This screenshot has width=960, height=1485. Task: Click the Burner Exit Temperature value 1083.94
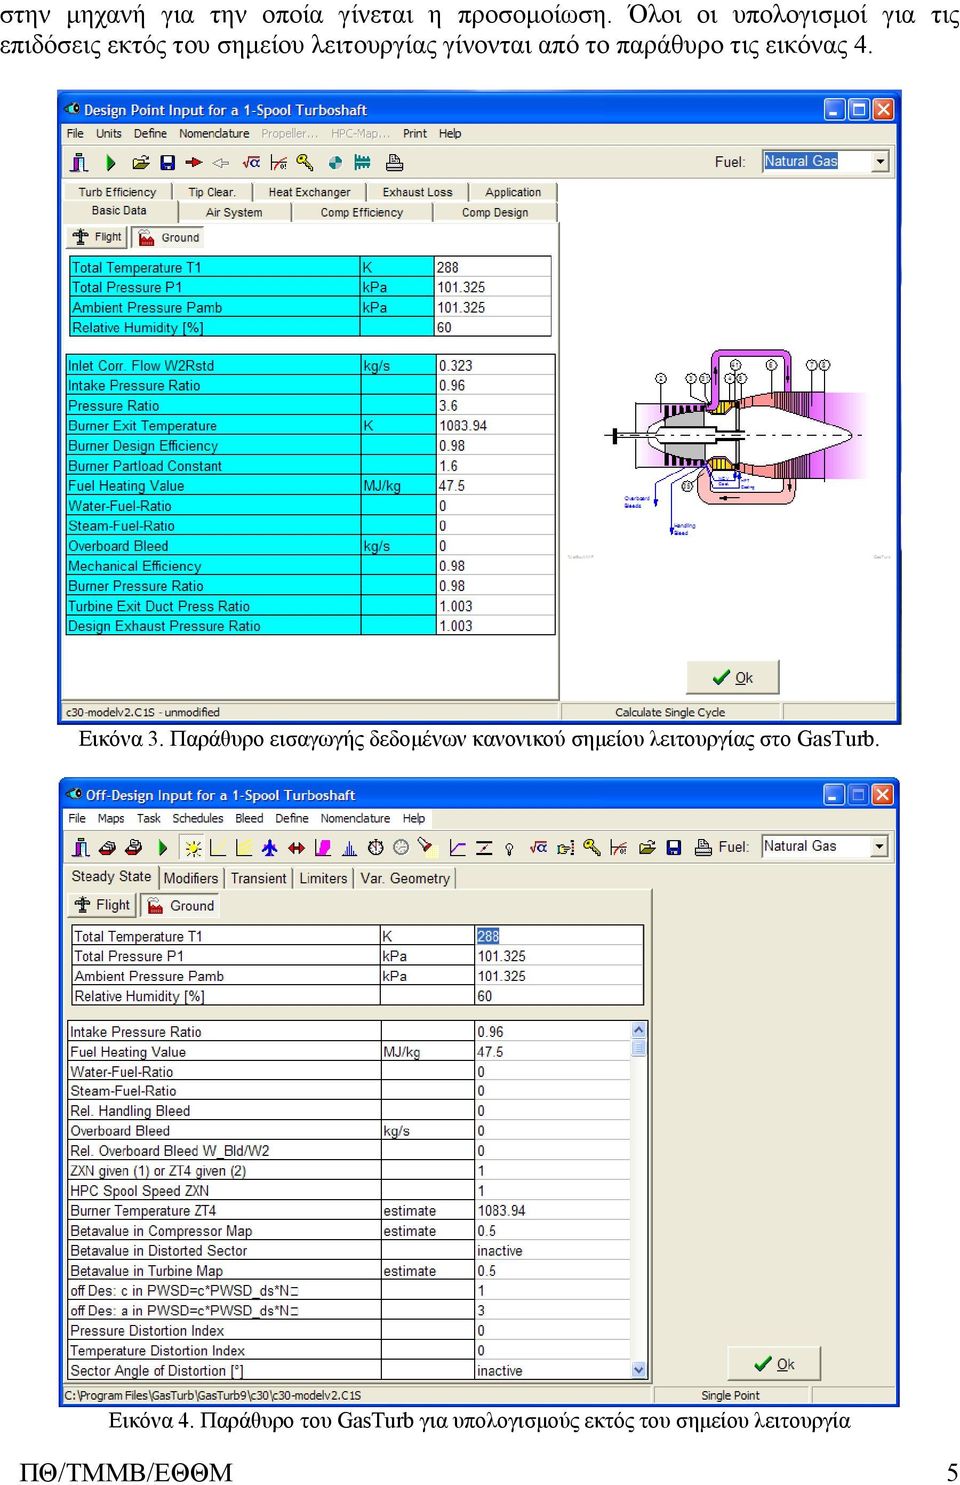495,426
